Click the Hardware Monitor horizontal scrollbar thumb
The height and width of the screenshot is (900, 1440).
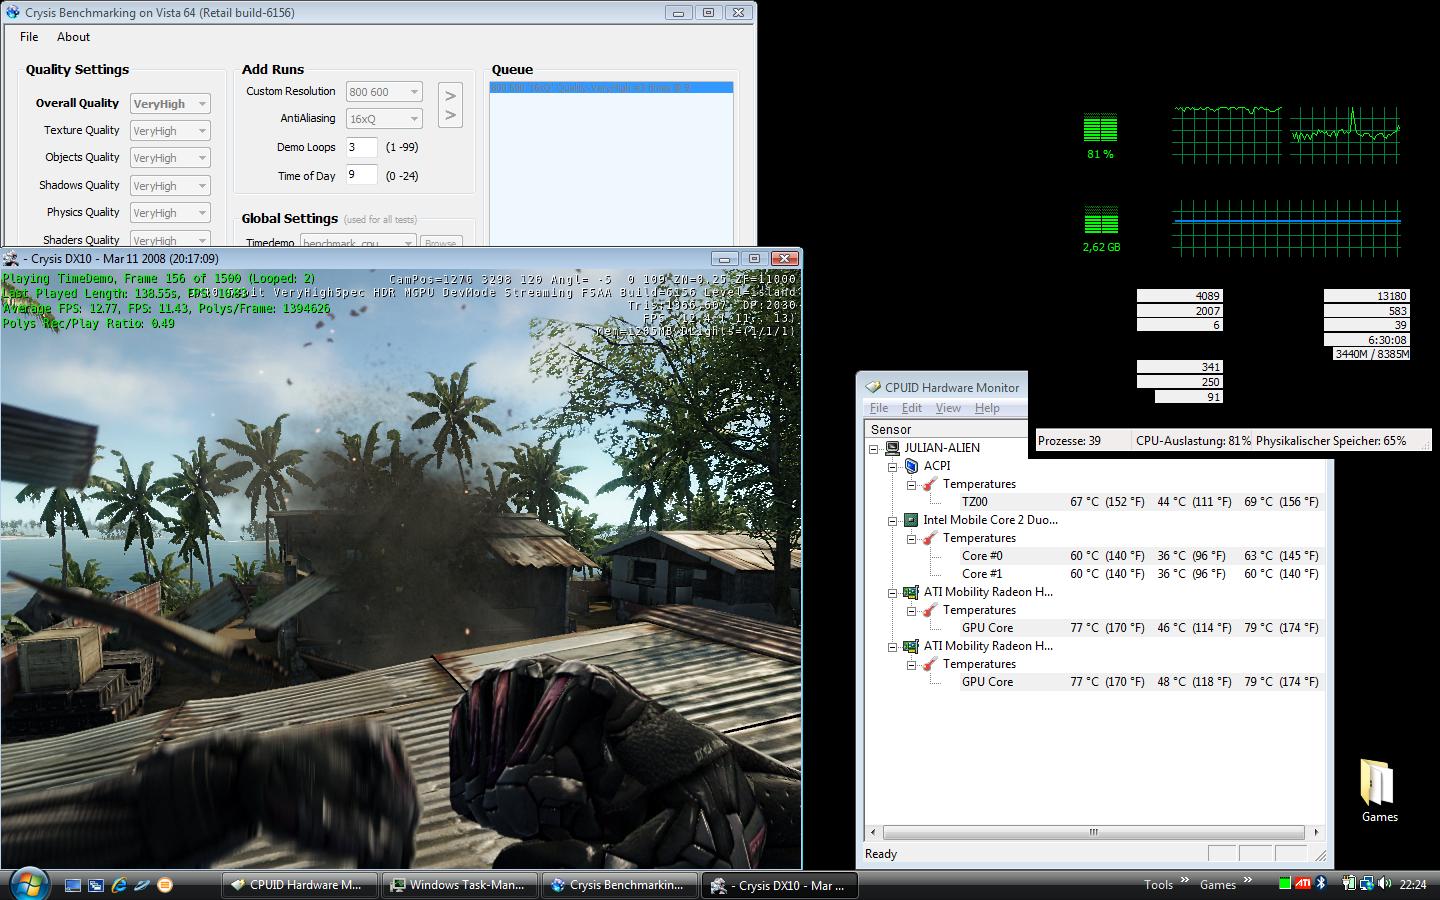[x=1093, y=832]
